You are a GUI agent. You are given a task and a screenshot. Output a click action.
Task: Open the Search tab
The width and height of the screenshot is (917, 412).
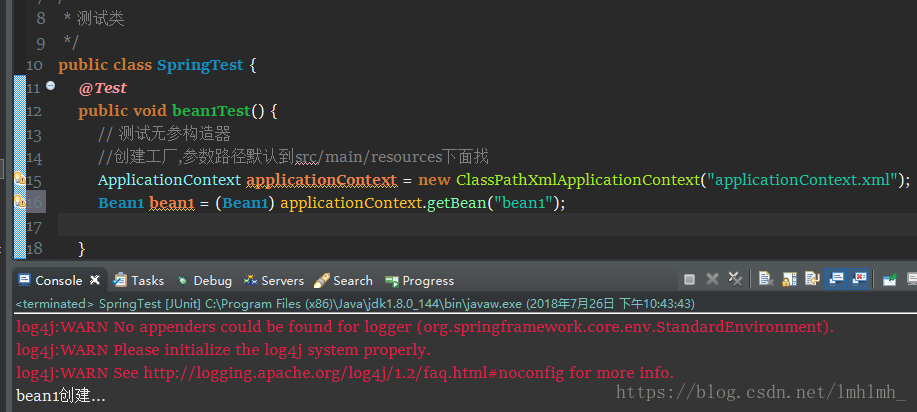point(343,281)
